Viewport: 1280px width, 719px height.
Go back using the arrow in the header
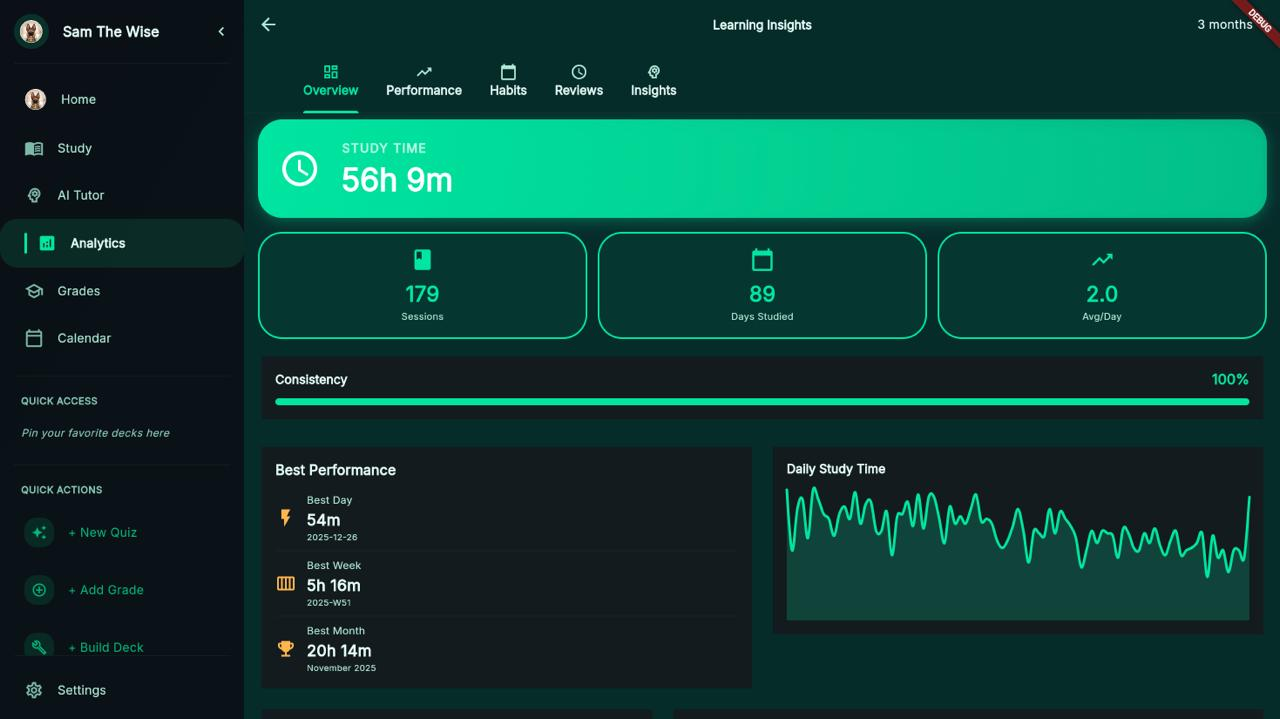267,24
